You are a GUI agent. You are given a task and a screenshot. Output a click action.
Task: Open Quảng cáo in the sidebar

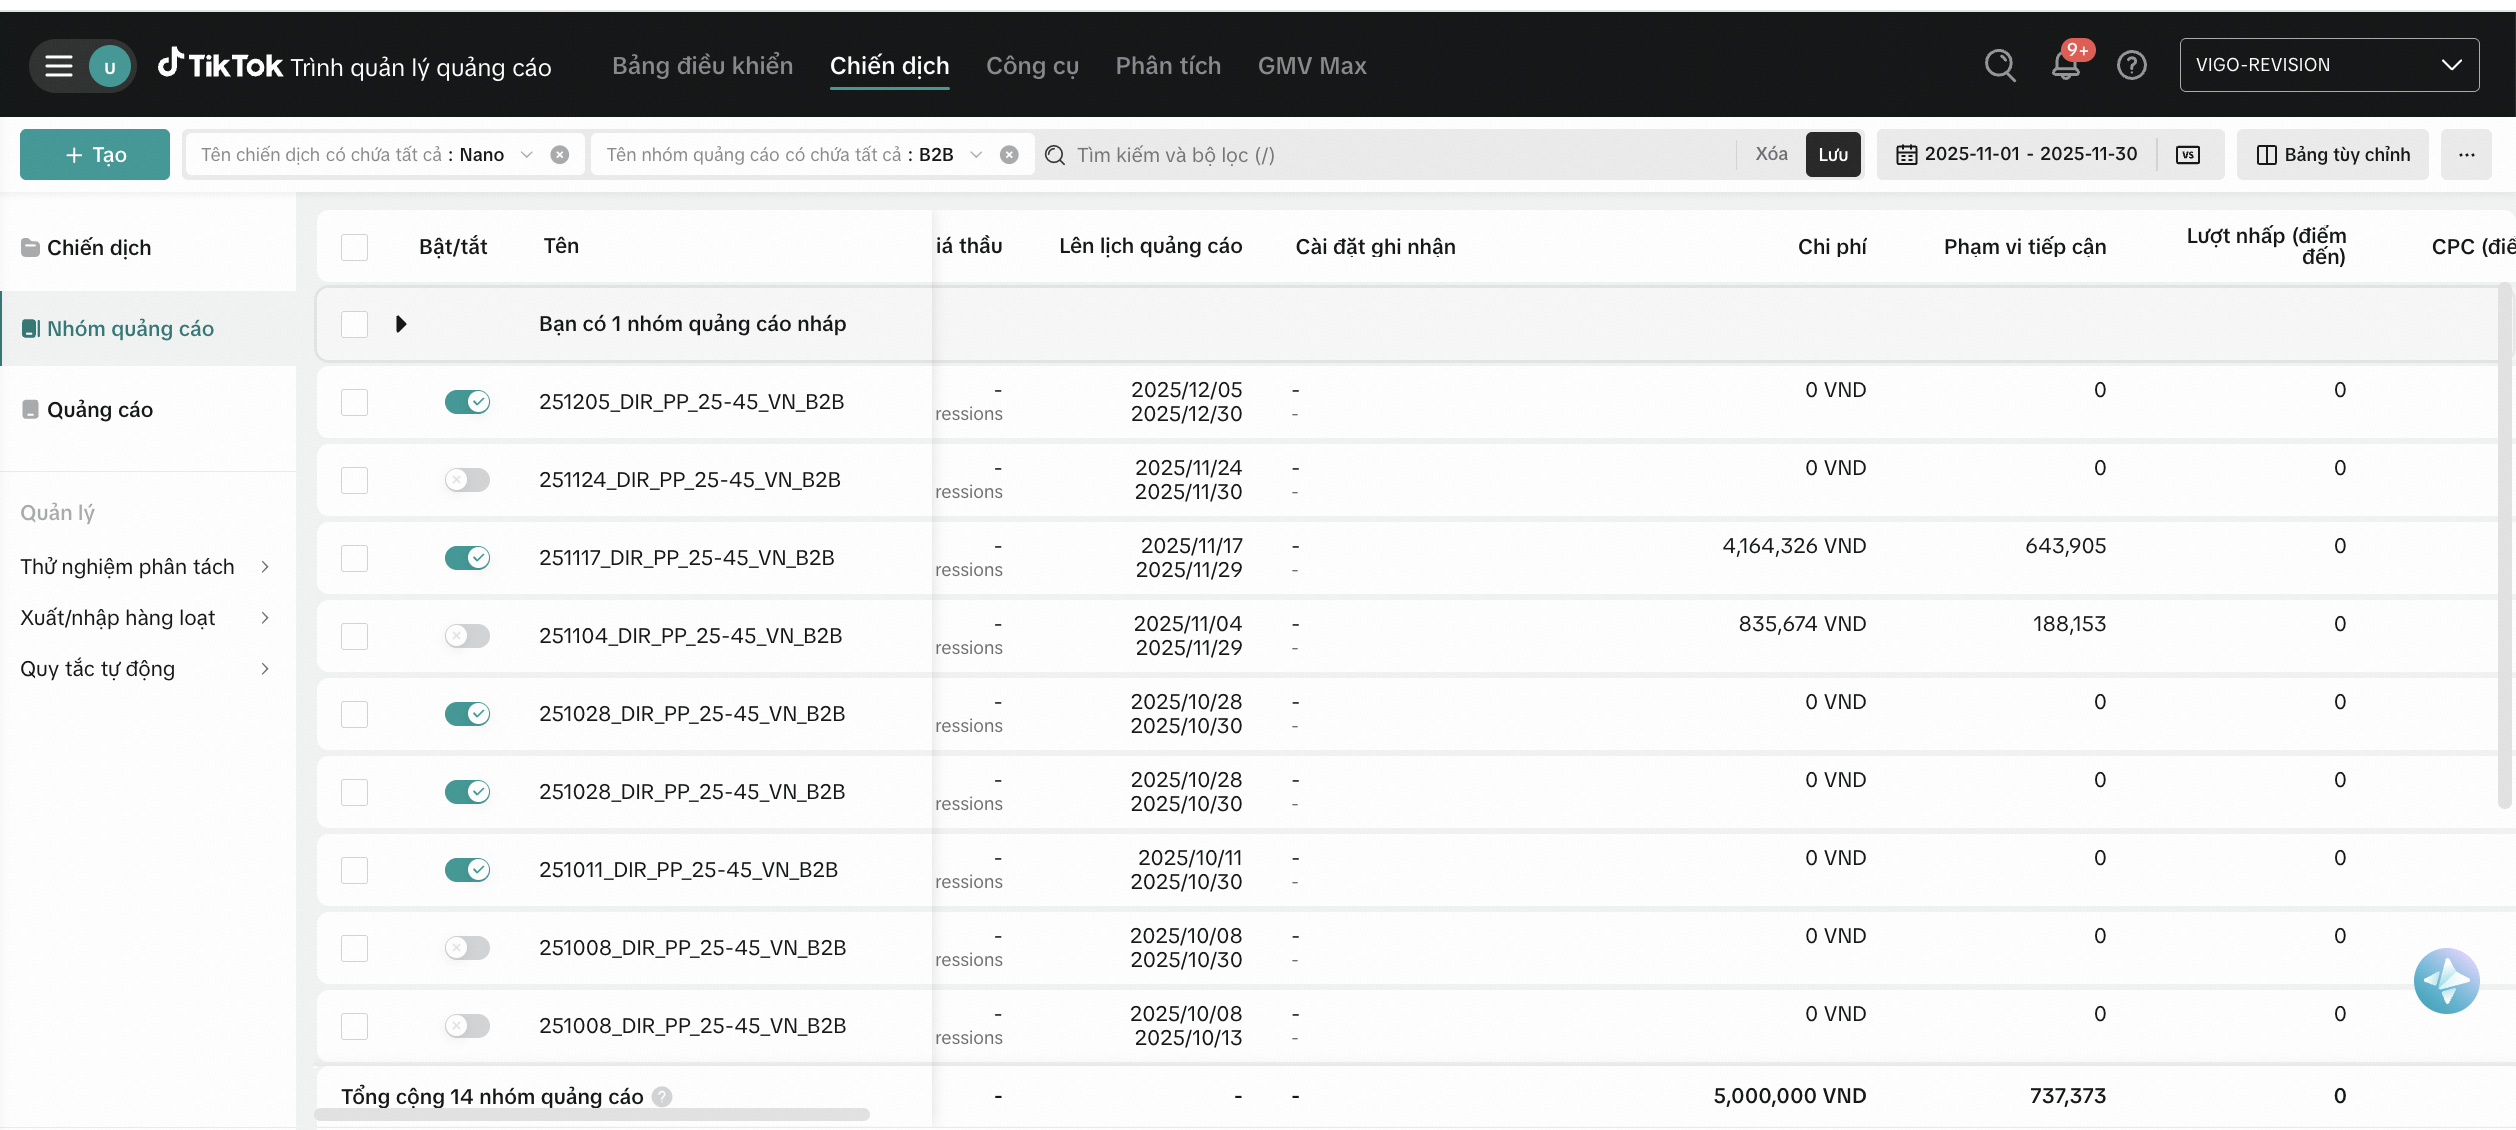coord(100,410)
